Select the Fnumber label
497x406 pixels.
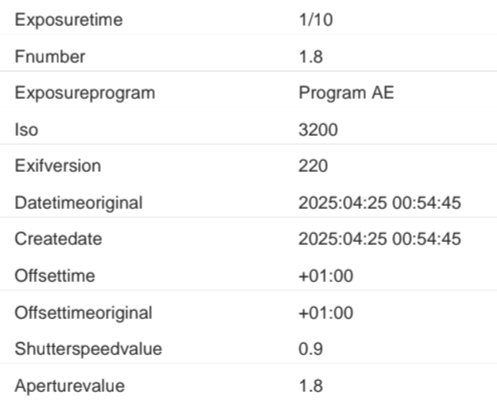(50, 56)
